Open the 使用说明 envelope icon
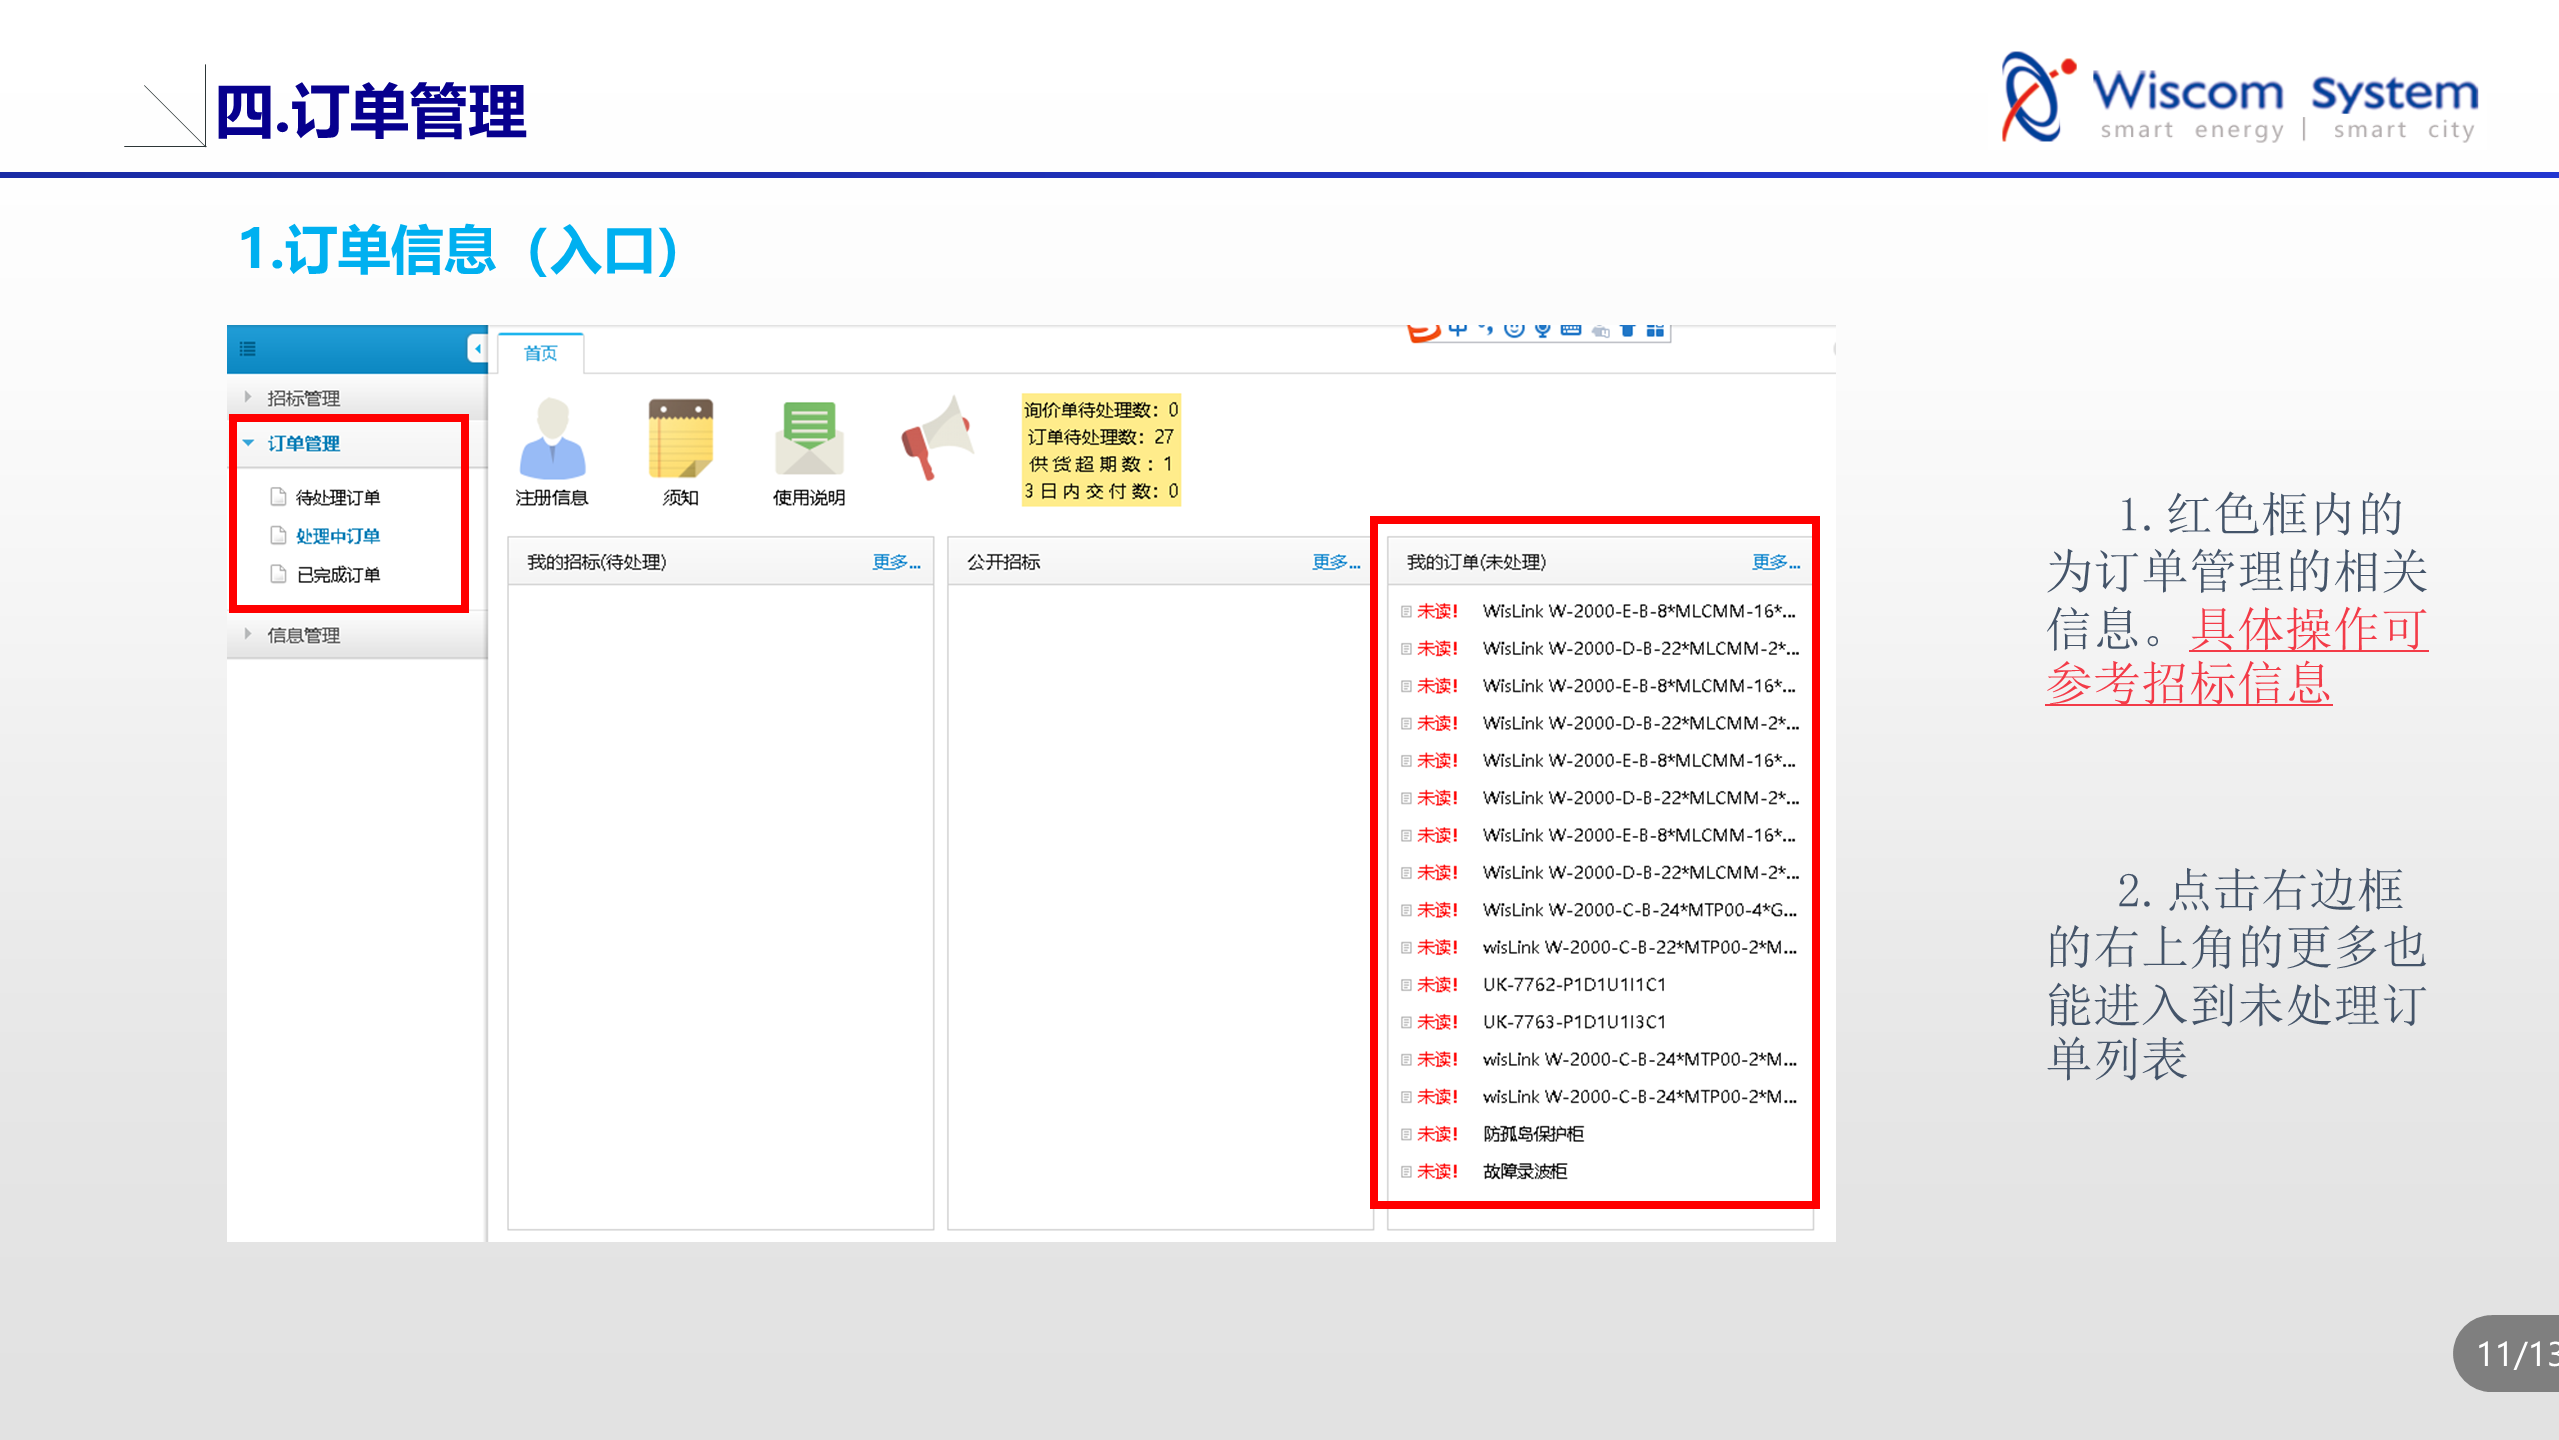This screenshot has width=2559, height=1440. [808, 440]
